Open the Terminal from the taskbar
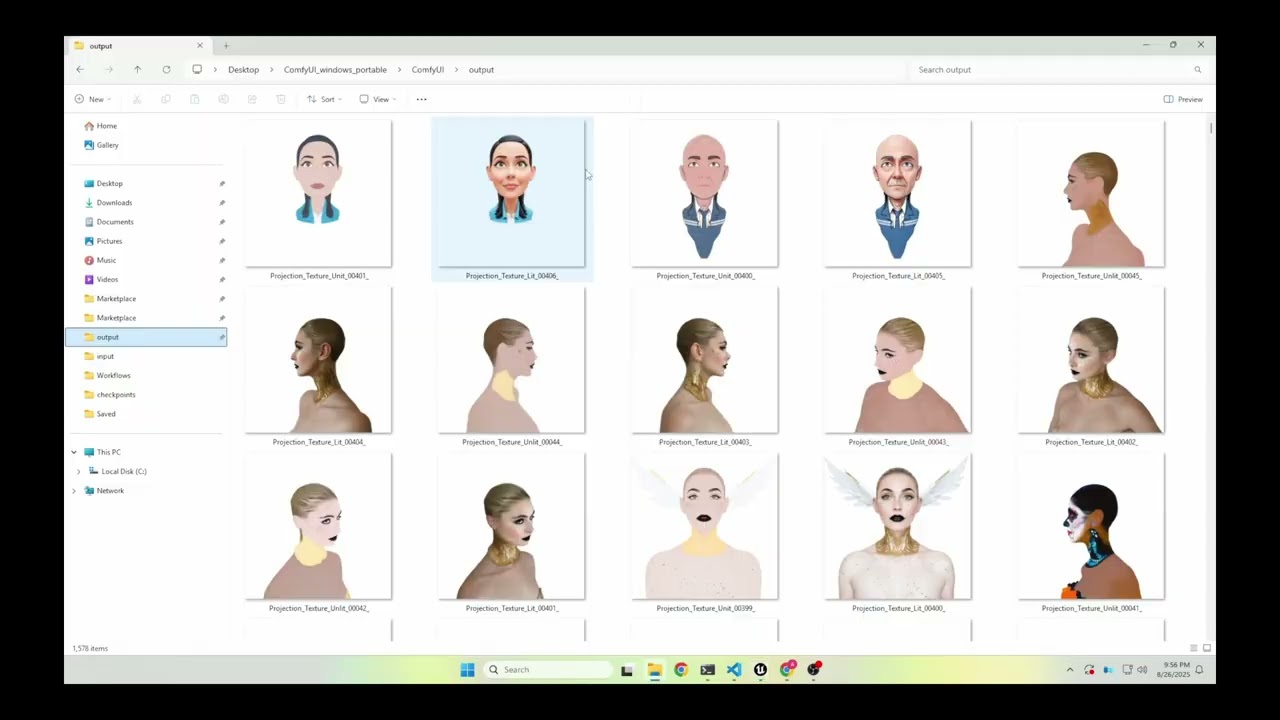This screenshot has height=720, width=1280. click(x=708, y=670)
